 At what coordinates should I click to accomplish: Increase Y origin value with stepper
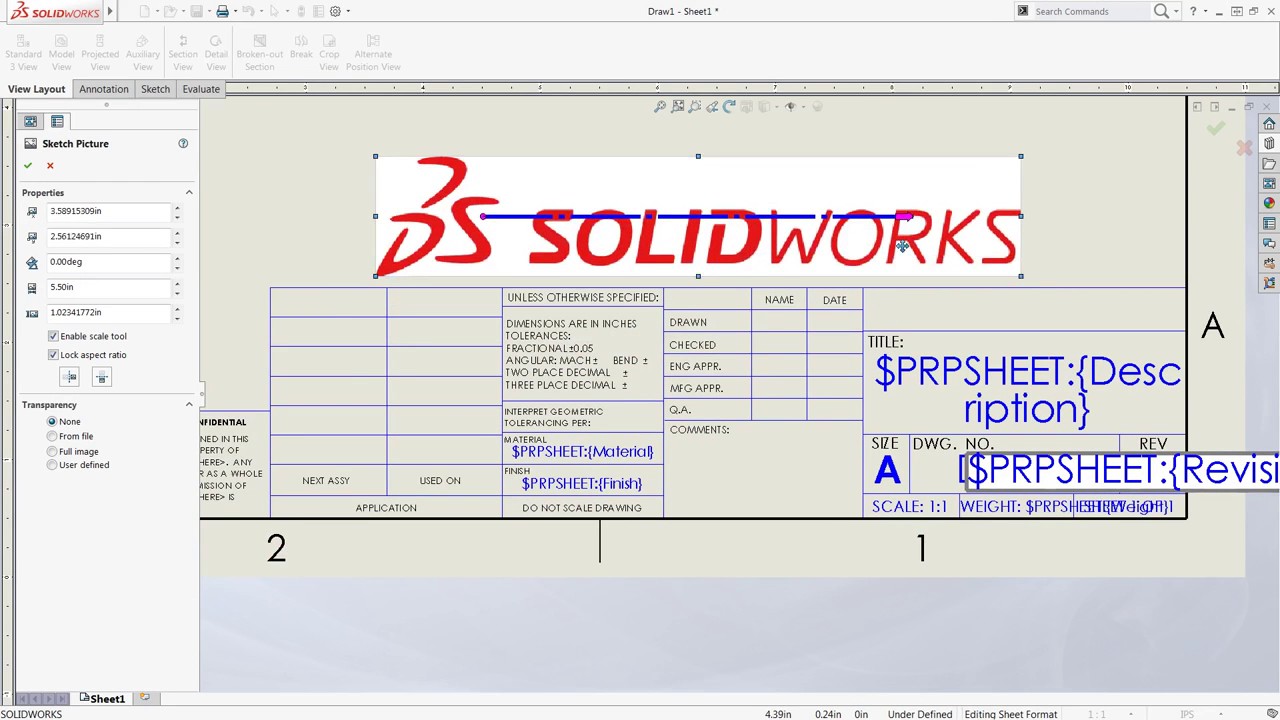click(x=177, y=233)
